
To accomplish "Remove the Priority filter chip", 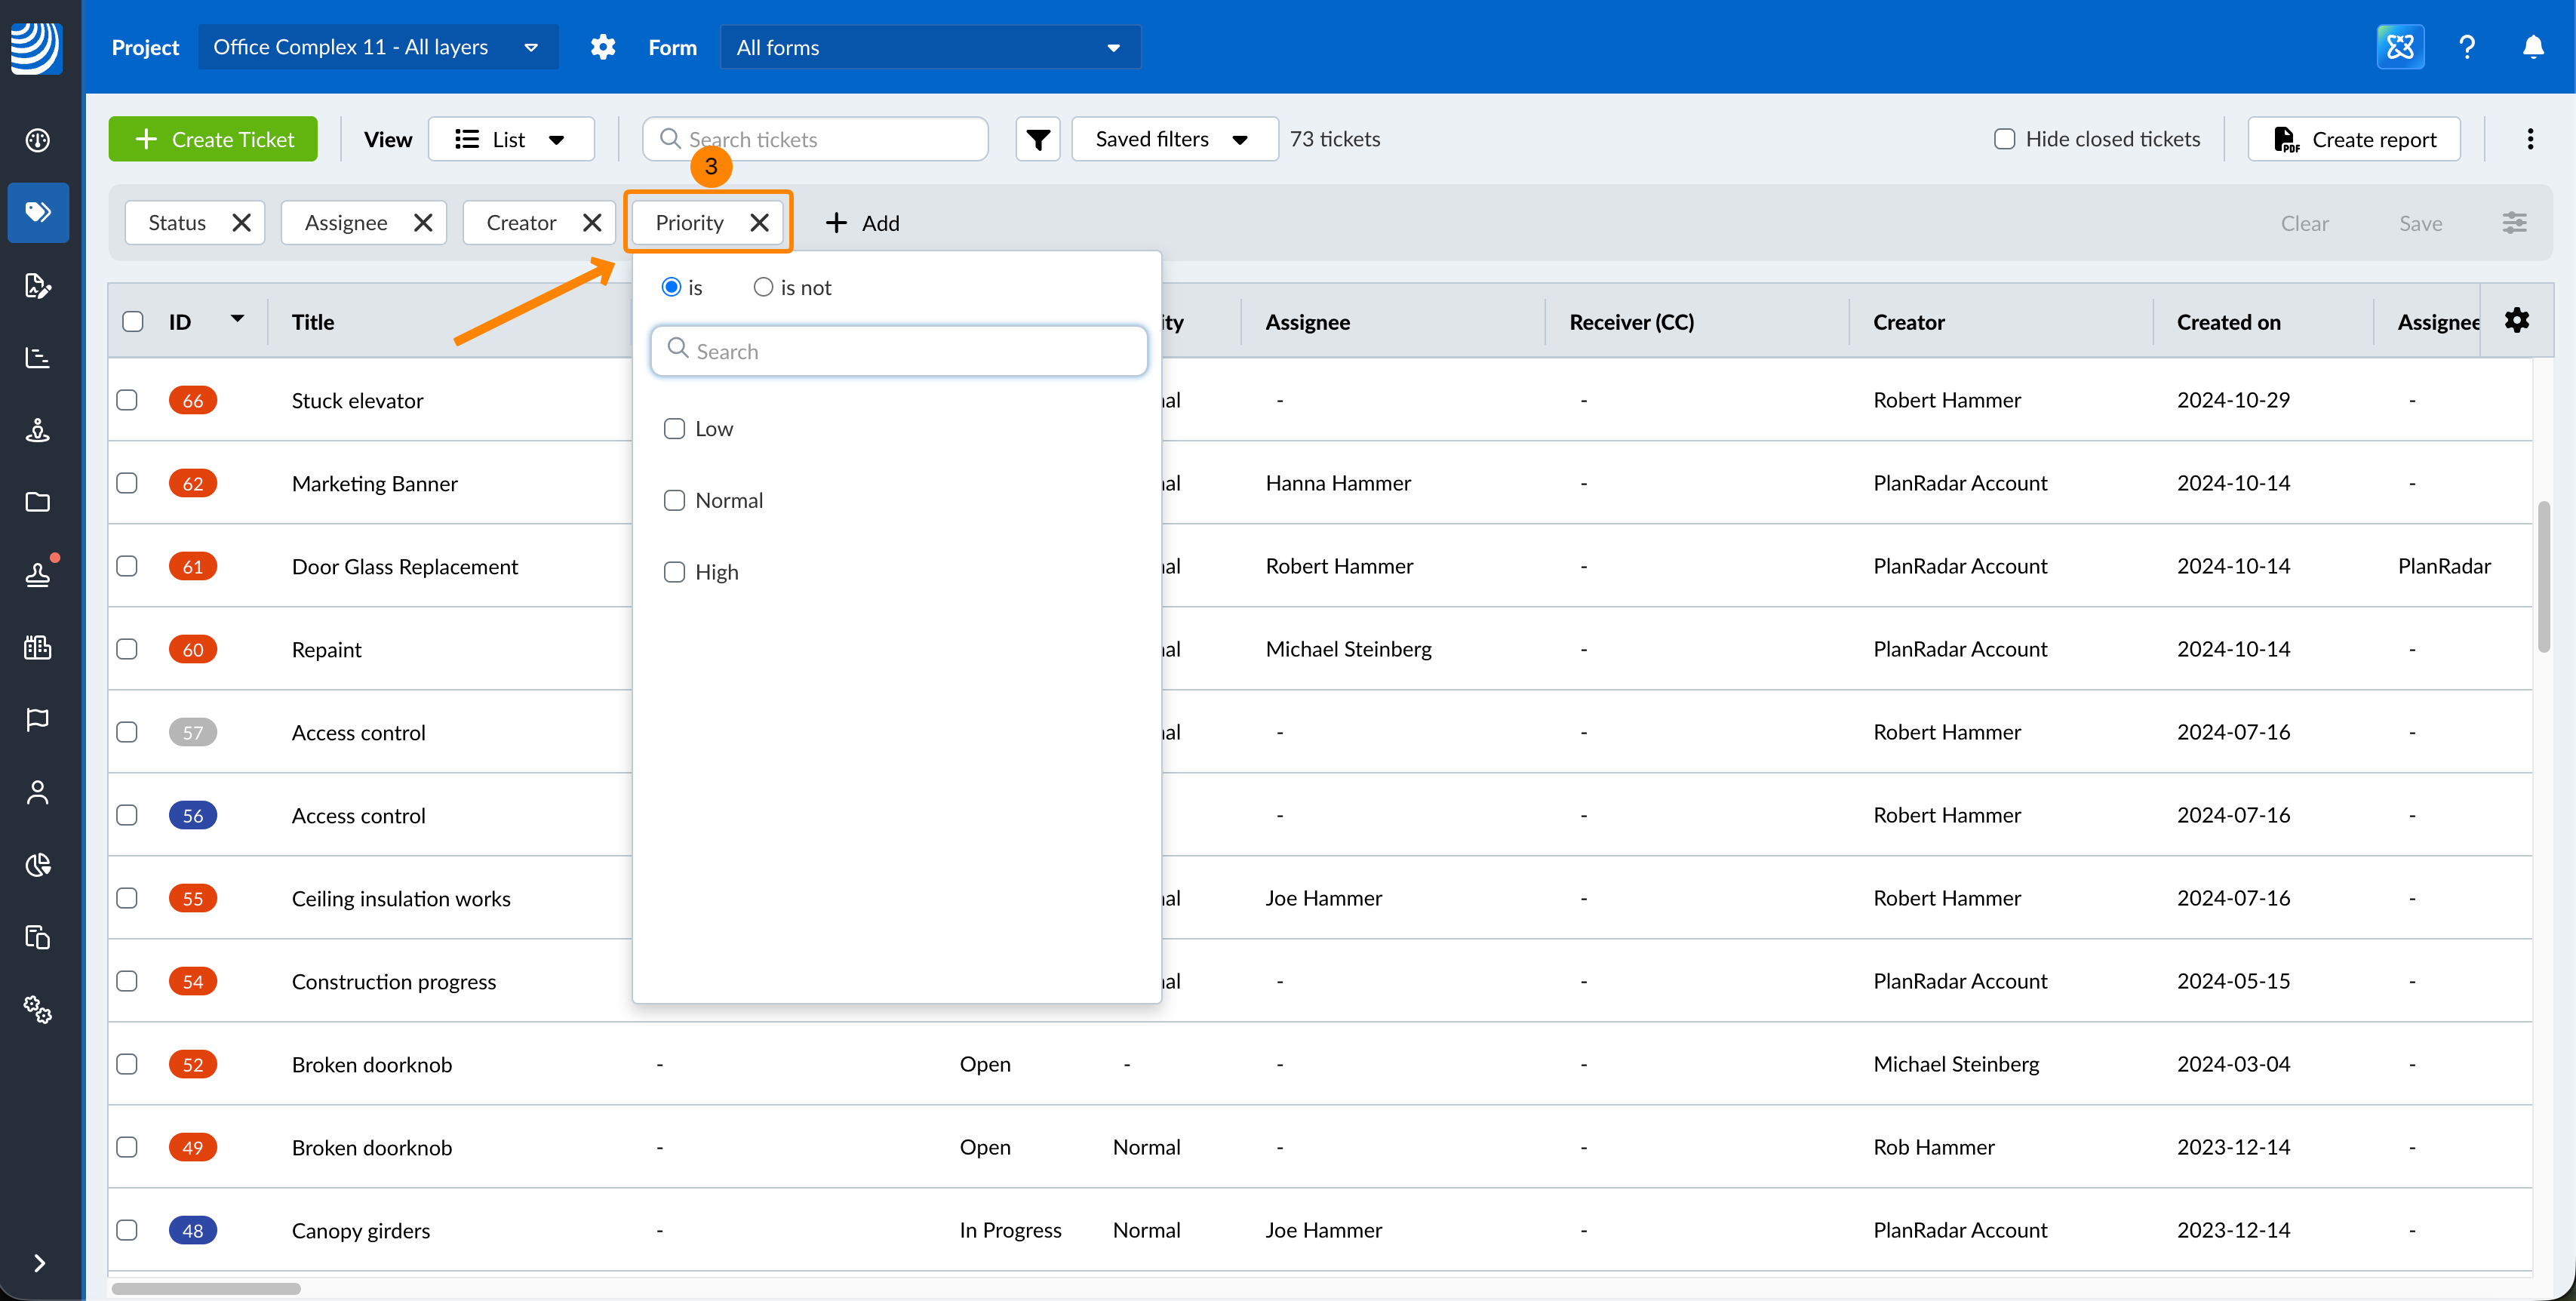I will coord(760,223).
